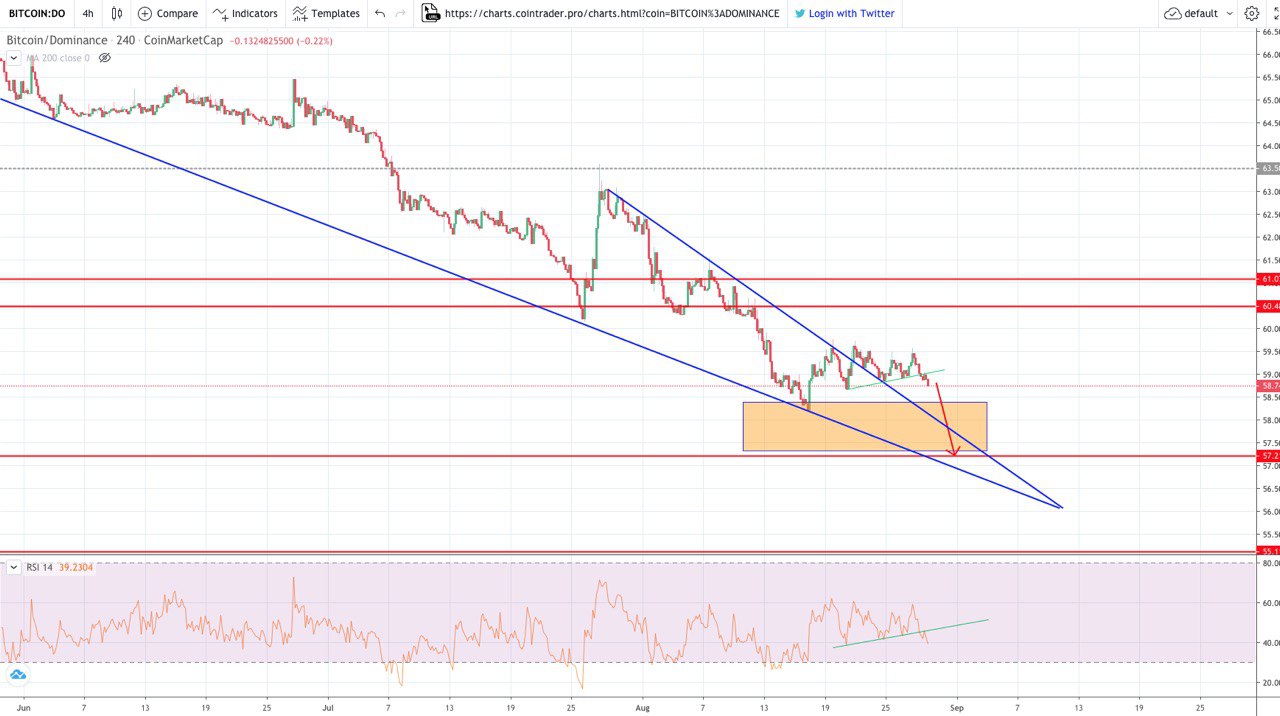Image resolution: width=1280 pixels, height=716 pixels.
Task: Click the Twitter bird icon
Action: (800, 14)
